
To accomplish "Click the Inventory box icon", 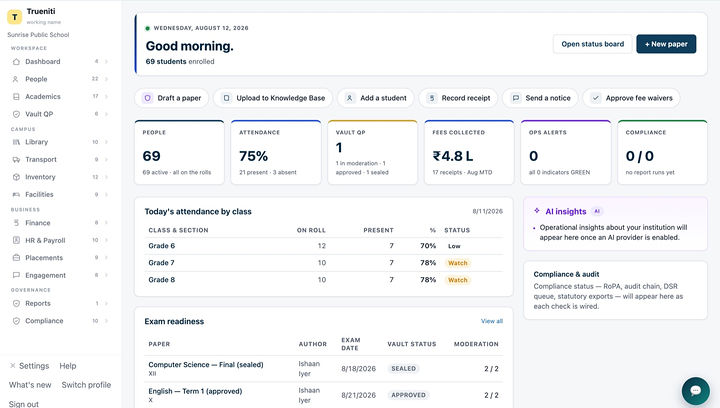I will (16, 177).
